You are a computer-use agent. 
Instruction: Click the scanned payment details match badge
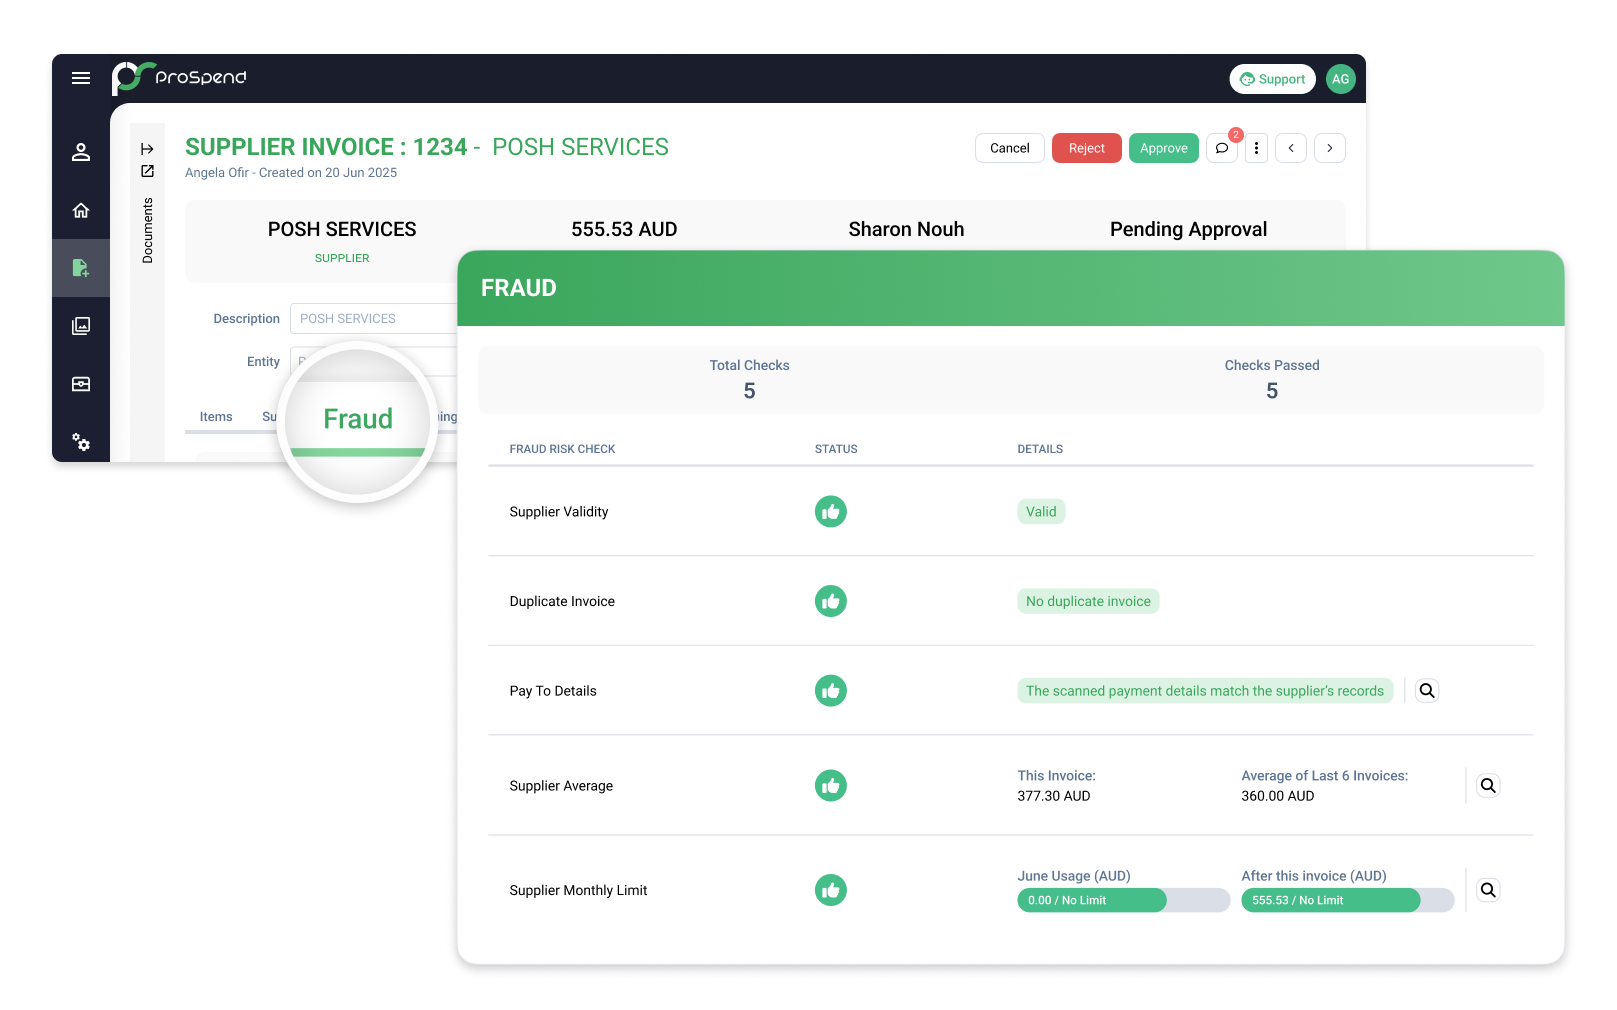tap(1205, 691)
